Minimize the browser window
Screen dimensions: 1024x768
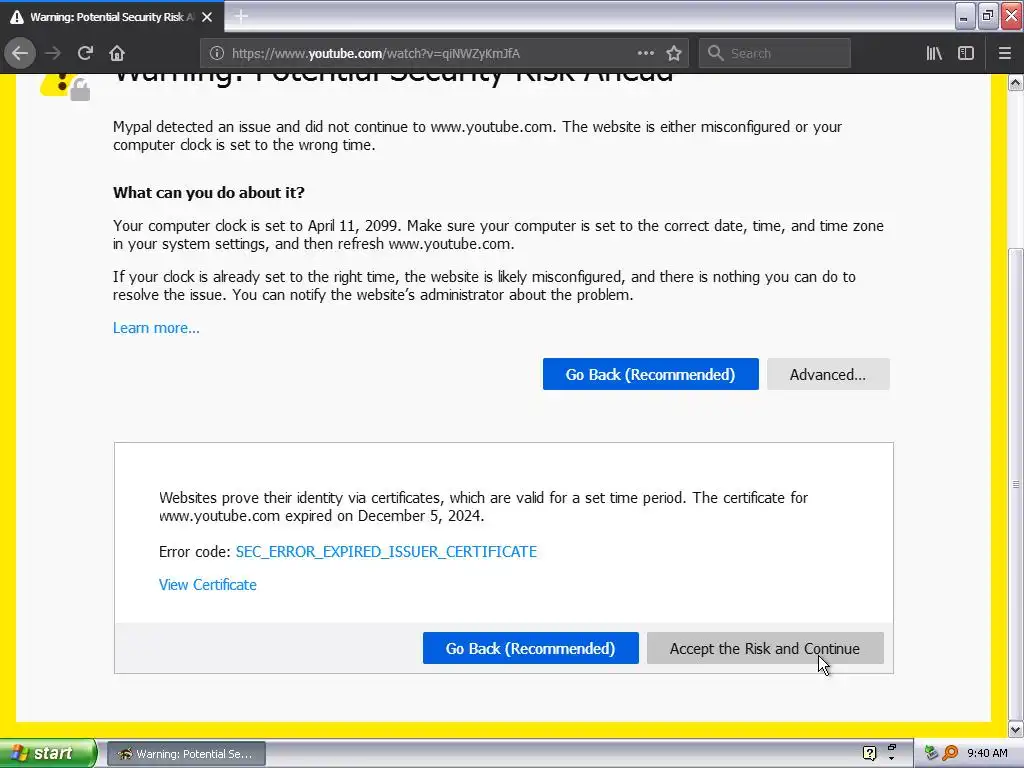click(x=965, y=16)
